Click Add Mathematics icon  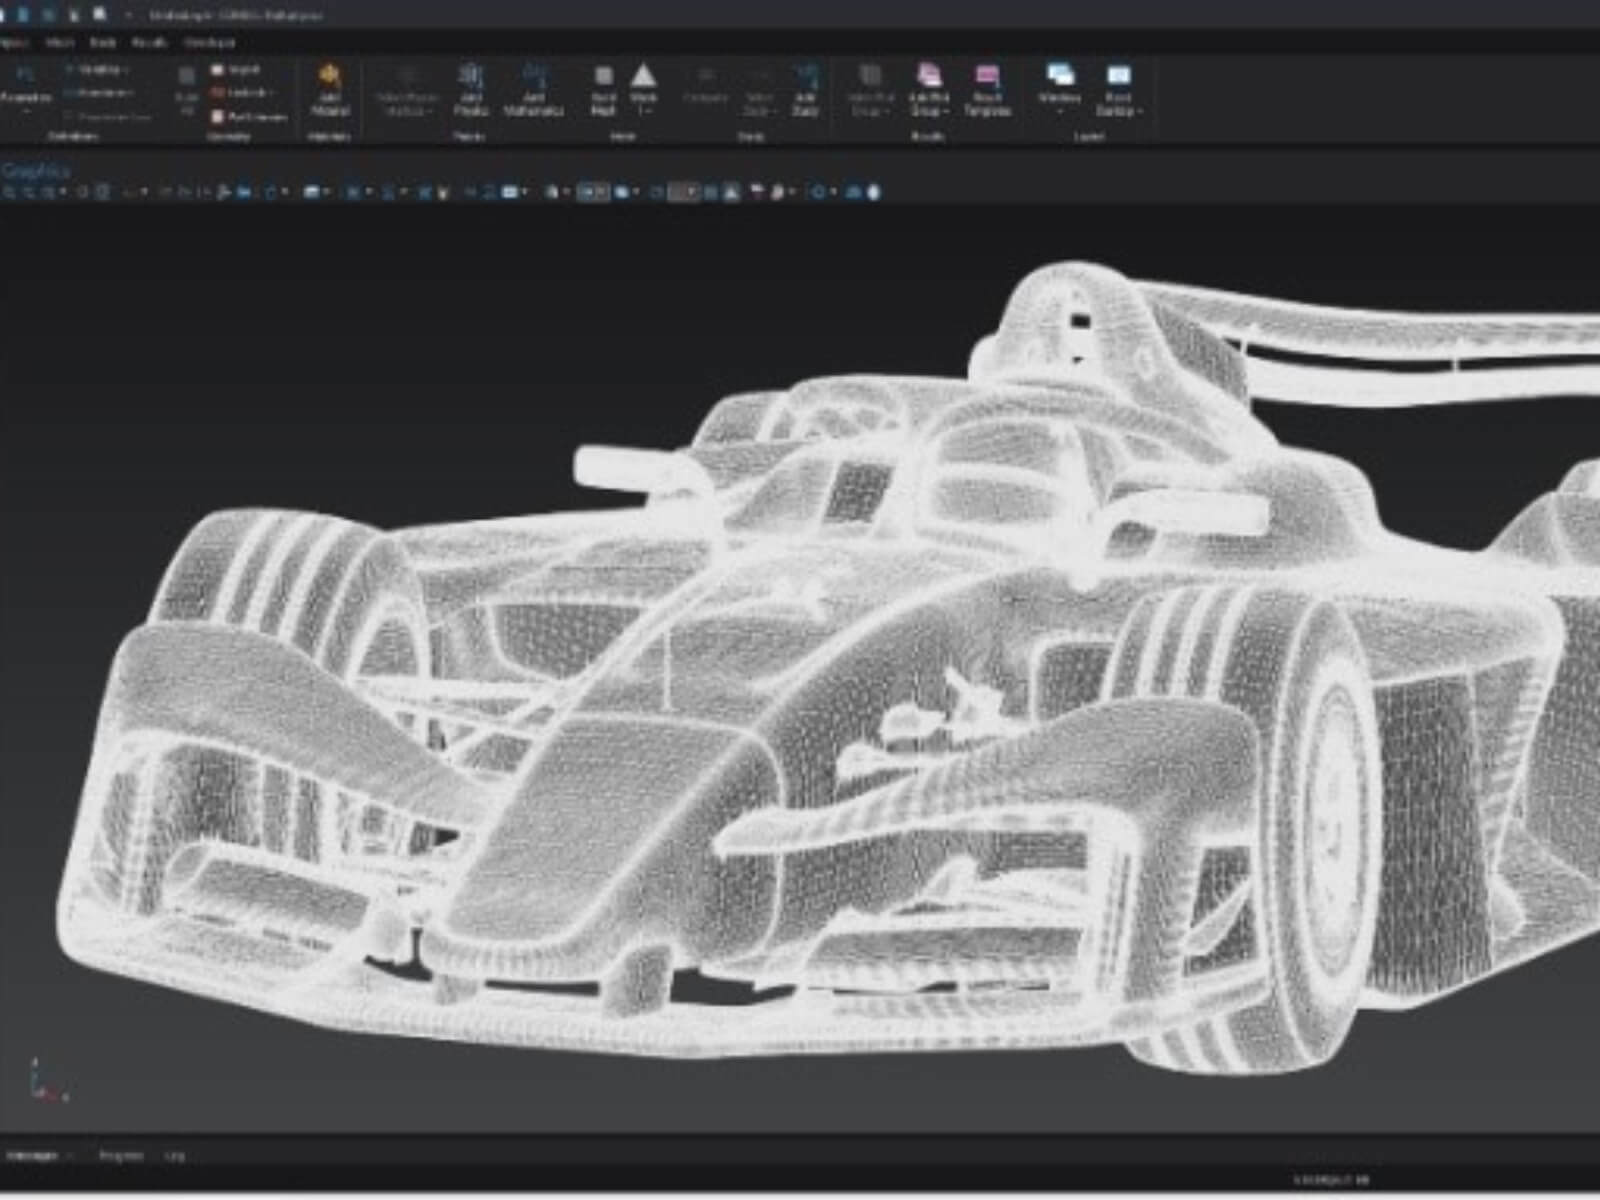[534, 90]
